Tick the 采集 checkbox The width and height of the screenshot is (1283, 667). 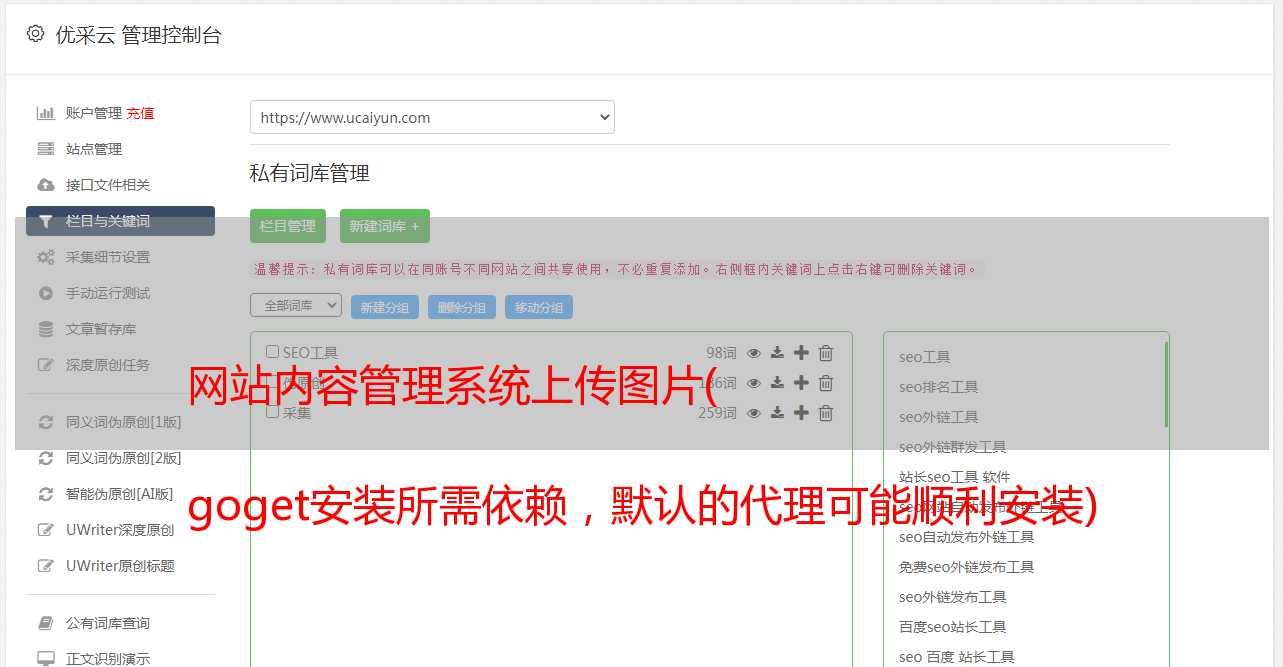(272, 411)
